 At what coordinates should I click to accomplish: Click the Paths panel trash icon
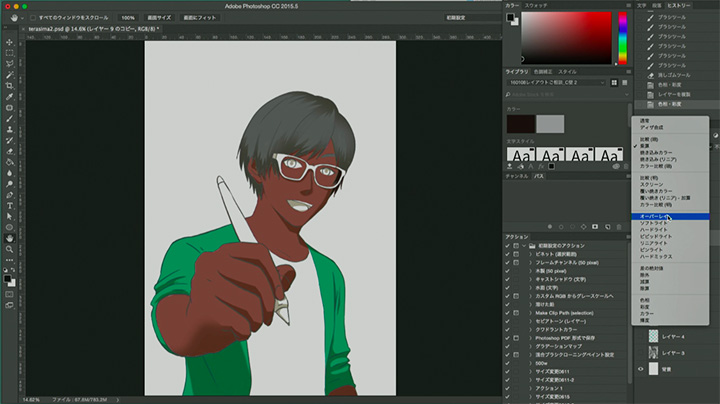(x=619, y=227)
